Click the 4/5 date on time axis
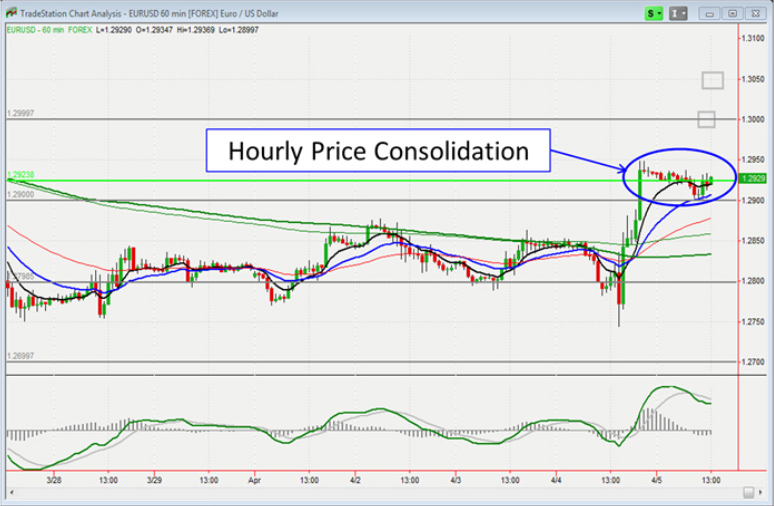This screenshot has width=774, height=506. pyautogui.click(x=657, y=480)
